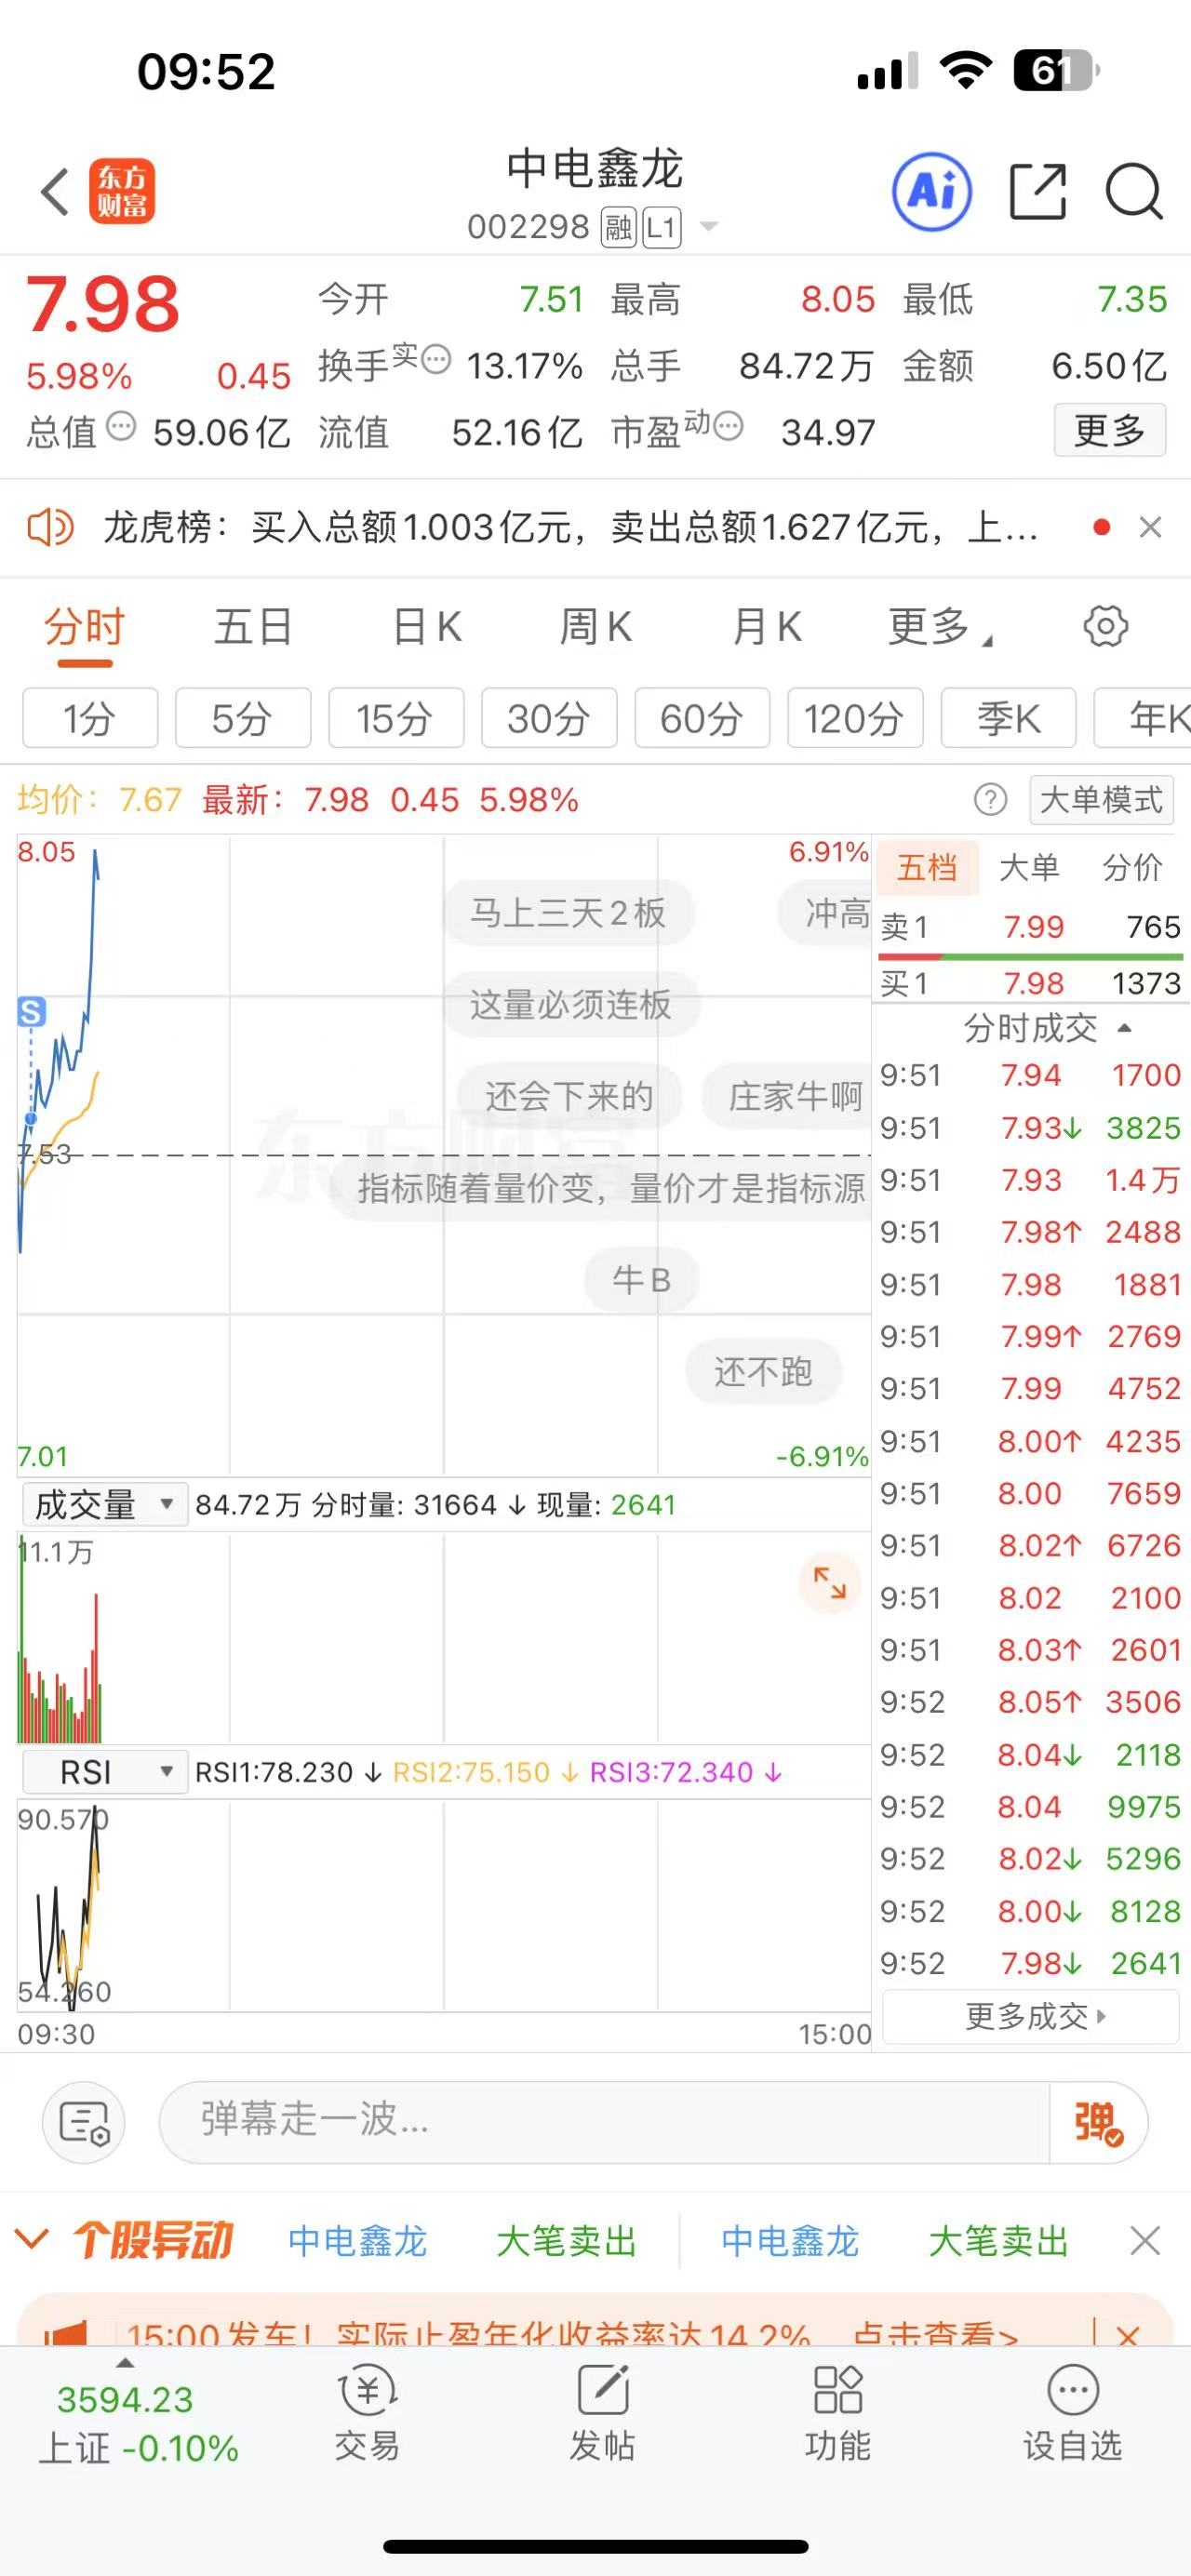Select the 30分 period button
Screen dimensions: 1191x2576
[549, 718]
